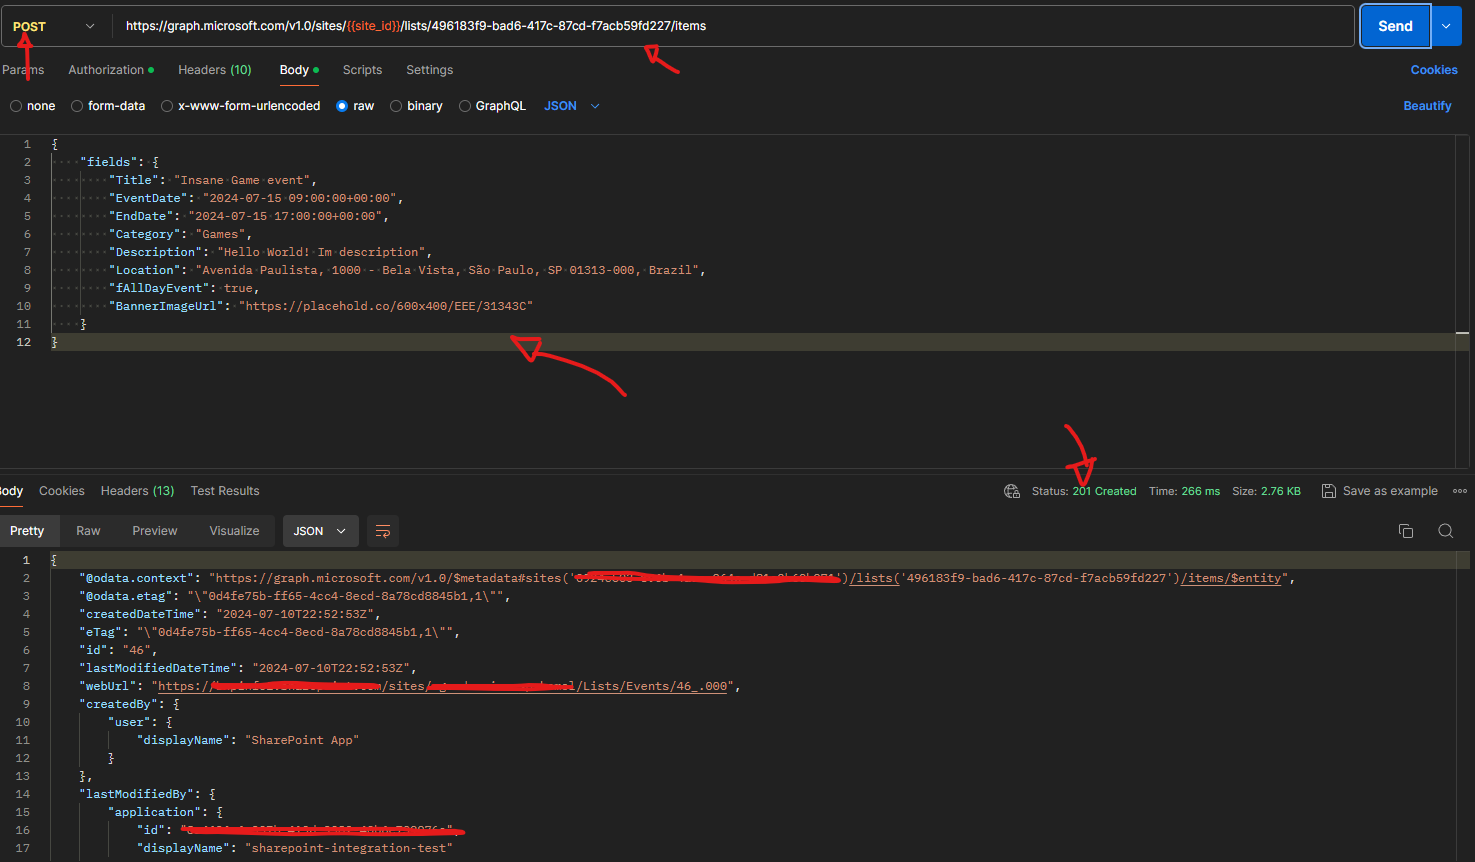Select binary body type
The width and height of the screenshot is (1475, 862).
pyautogui.click(x=416, y=106)
